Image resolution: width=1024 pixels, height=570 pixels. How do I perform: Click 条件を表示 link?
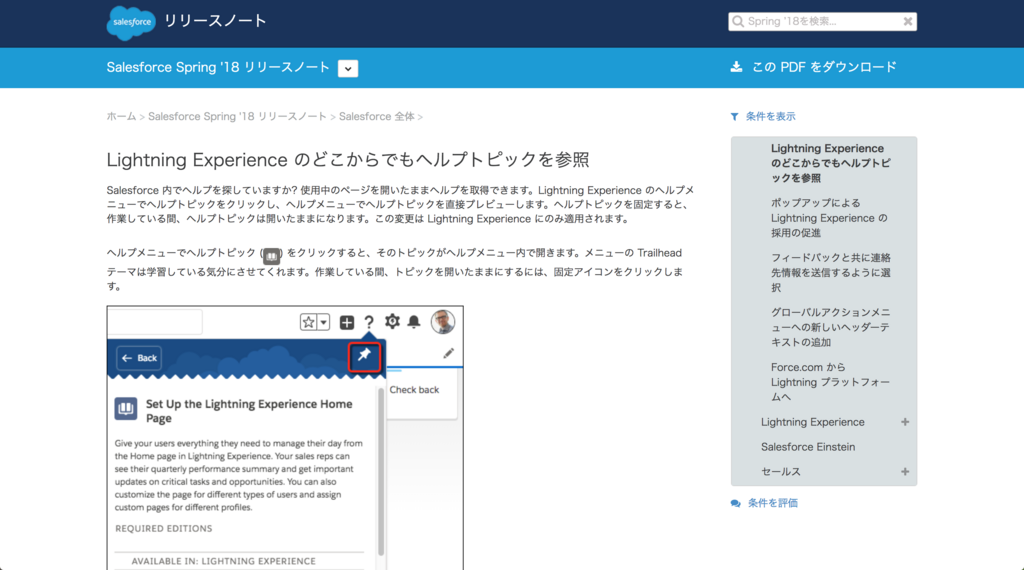pyautogui.click(x=771, y=116)
